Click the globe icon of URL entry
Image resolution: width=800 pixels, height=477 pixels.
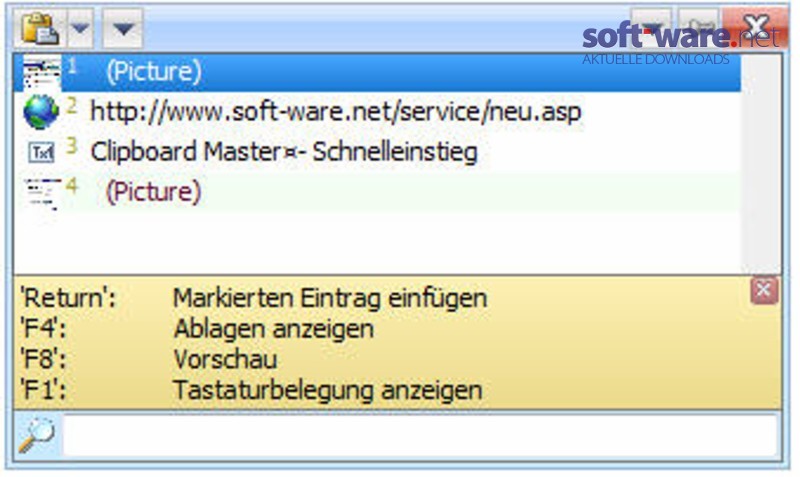tap(41, 112)
